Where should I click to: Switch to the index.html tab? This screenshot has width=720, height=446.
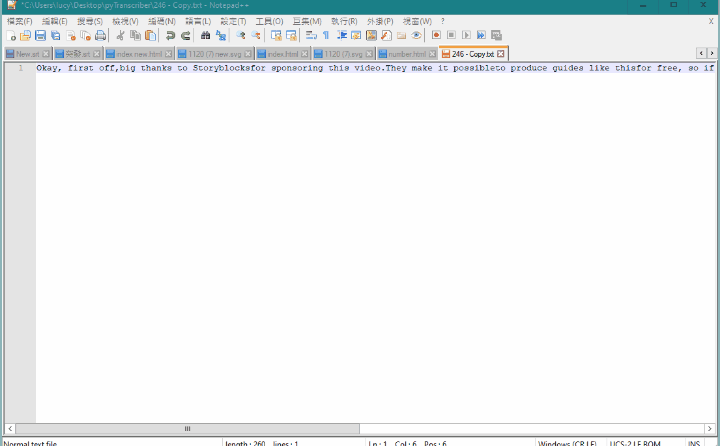click(282, 54)
